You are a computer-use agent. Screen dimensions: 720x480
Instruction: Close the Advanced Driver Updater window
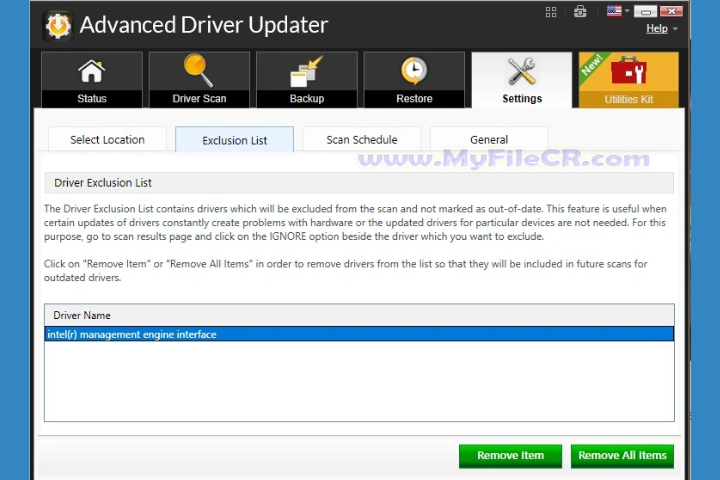[x=671, y=11]
